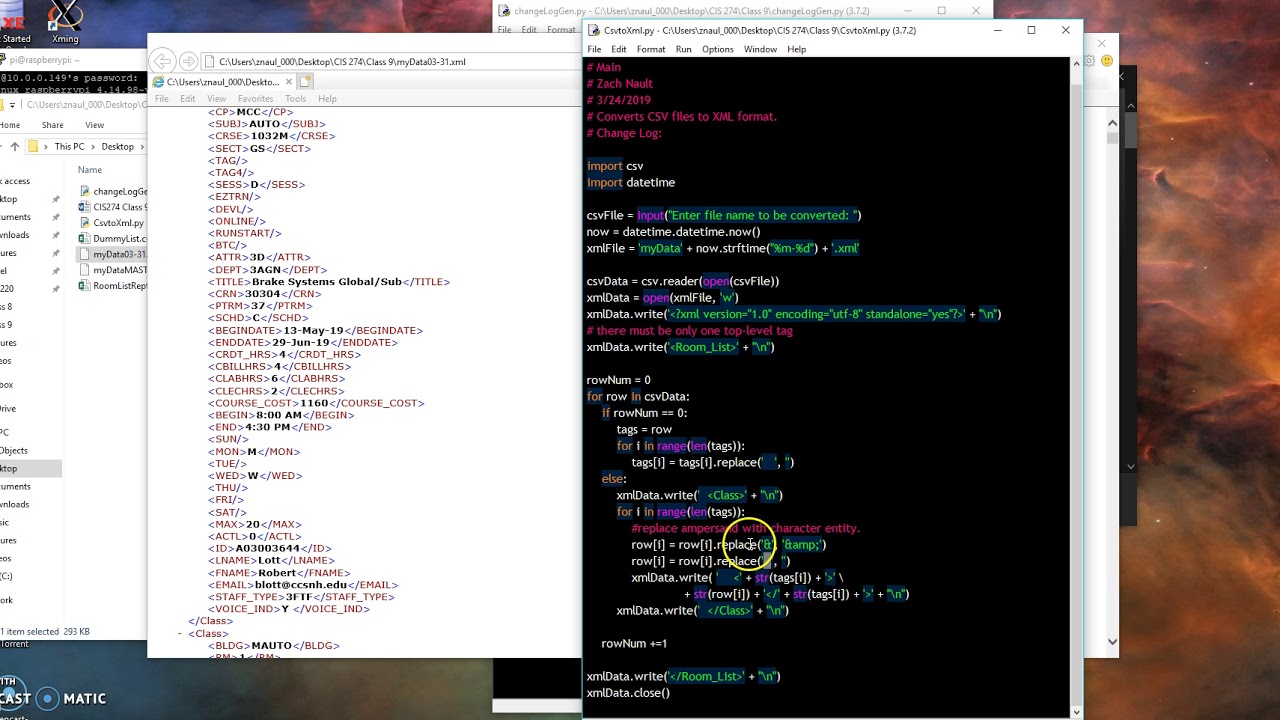Open Edit menu in CsvtoXml.py IDLE window
The height and width of the screenshot is (720, 1280).
point(619,49)
